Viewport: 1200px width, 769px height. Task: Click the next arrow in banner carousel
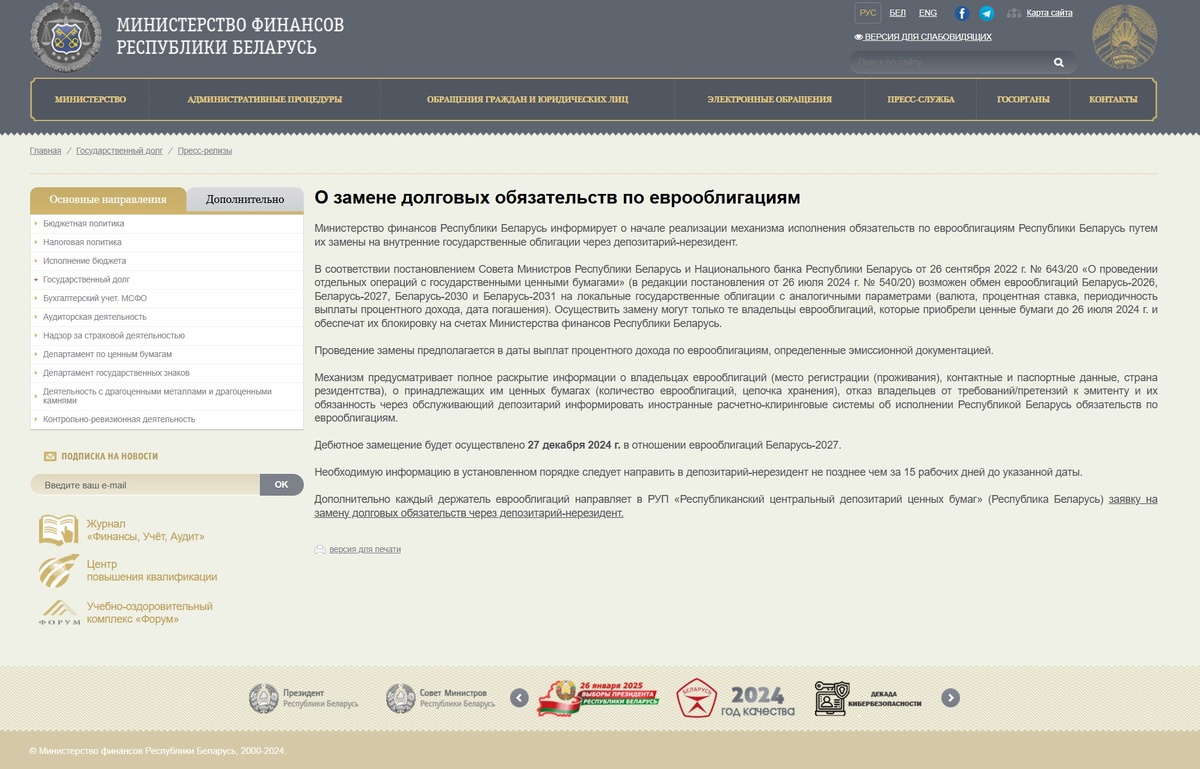tap(951, 698)
